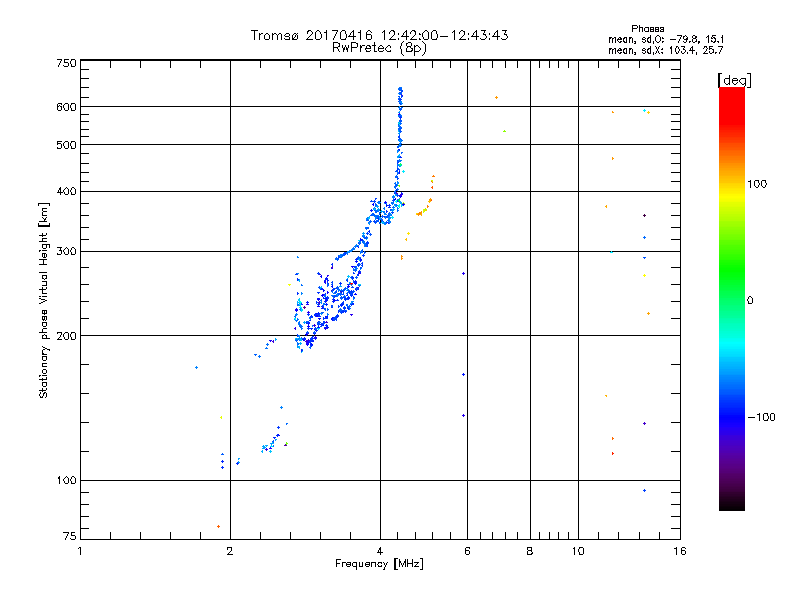Click the y-axis '750' tick label

pyautogui.click(x=66, y=63)
